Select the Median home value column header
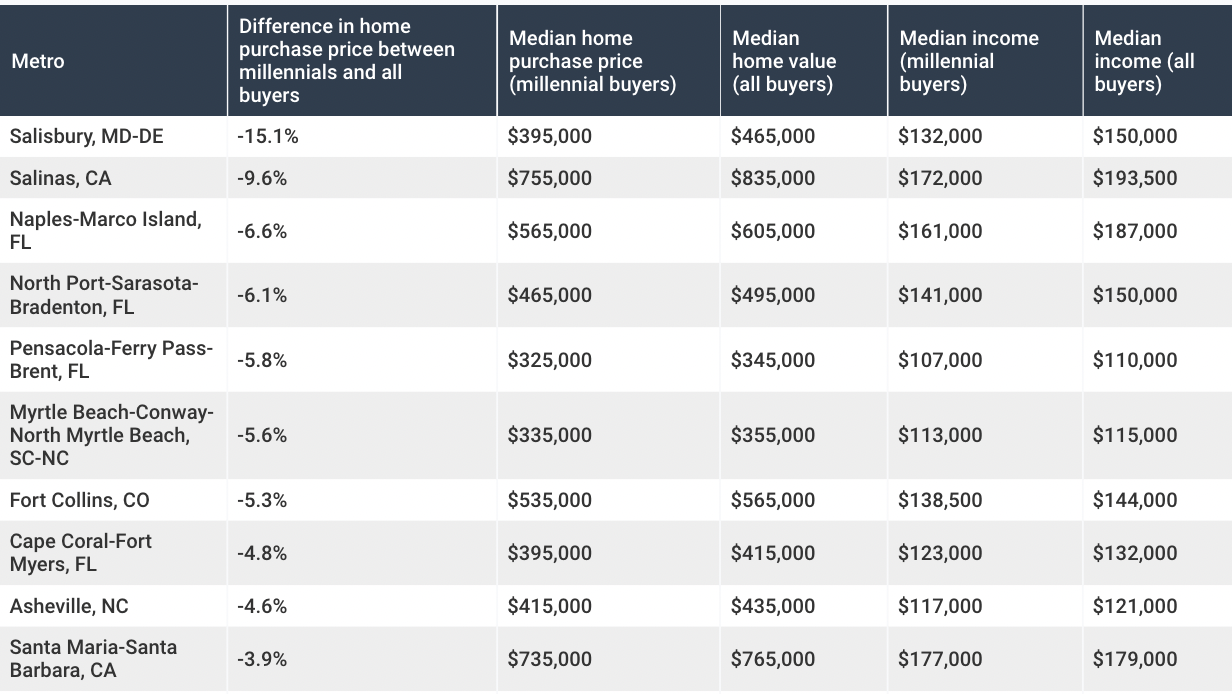The image size is (1232, 694). click(783, 61)
